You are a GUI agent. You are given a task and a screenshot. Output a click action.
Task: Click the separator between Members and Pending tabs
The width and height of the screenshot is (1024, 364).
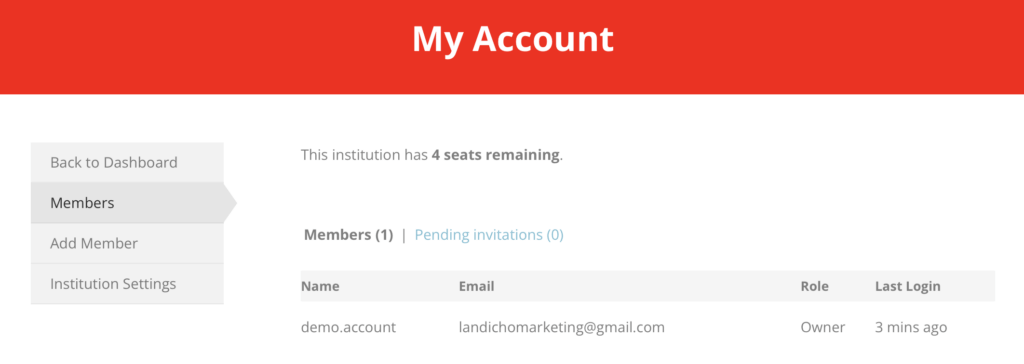(x=404, y=235)
